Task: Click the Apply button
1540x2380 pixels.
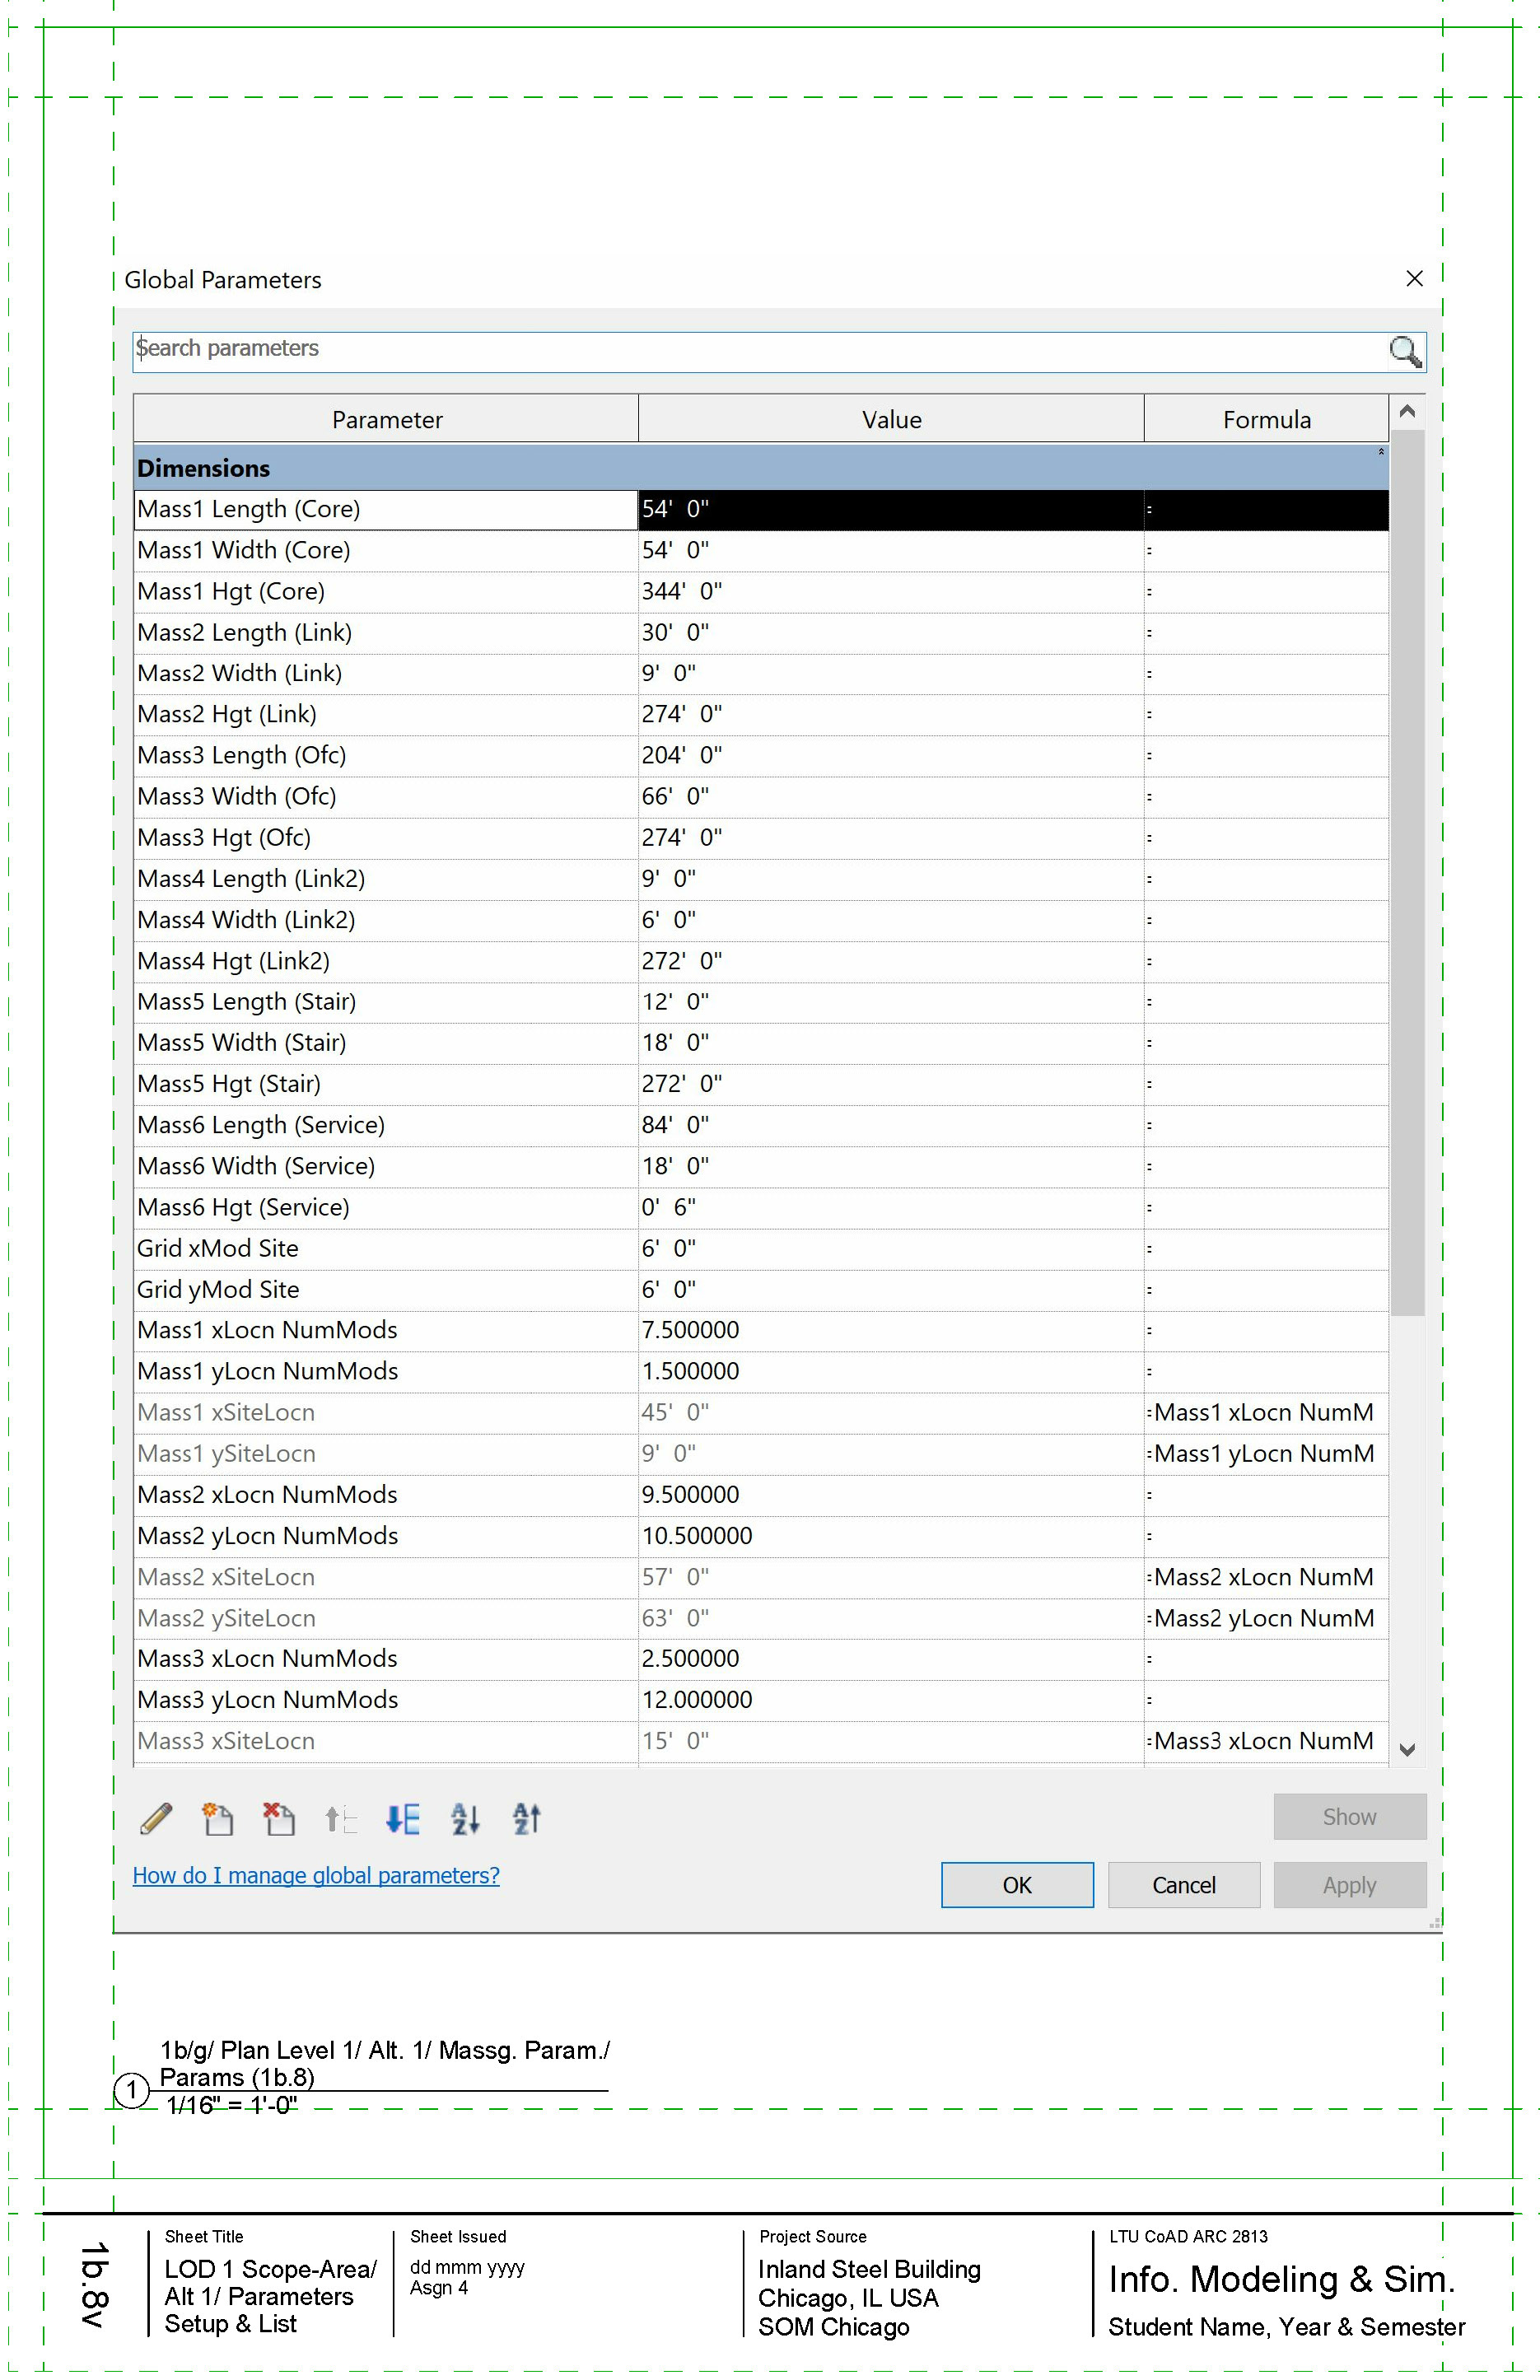Action: pyautogui.click(x=1350, y=1885)
